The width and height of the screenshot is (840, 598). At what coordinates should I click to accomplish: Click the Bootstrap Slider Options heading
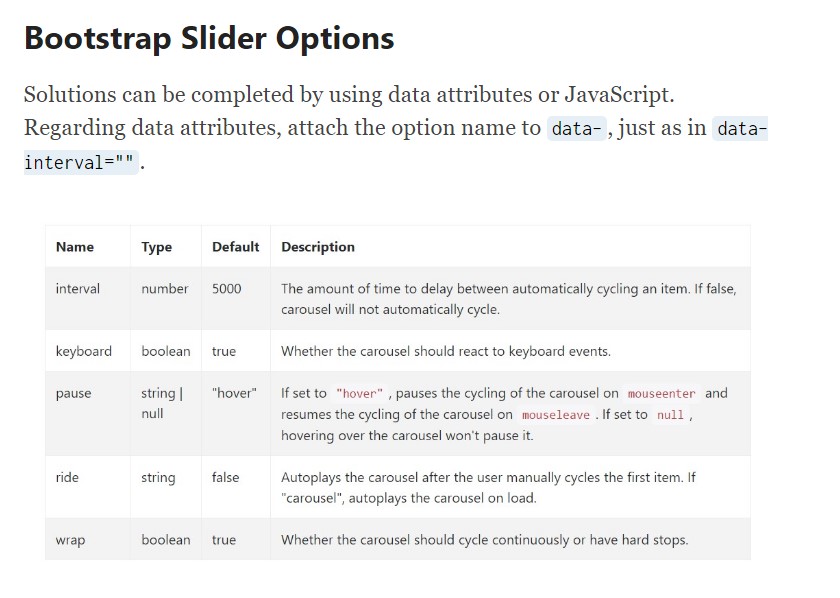(209, 38)
